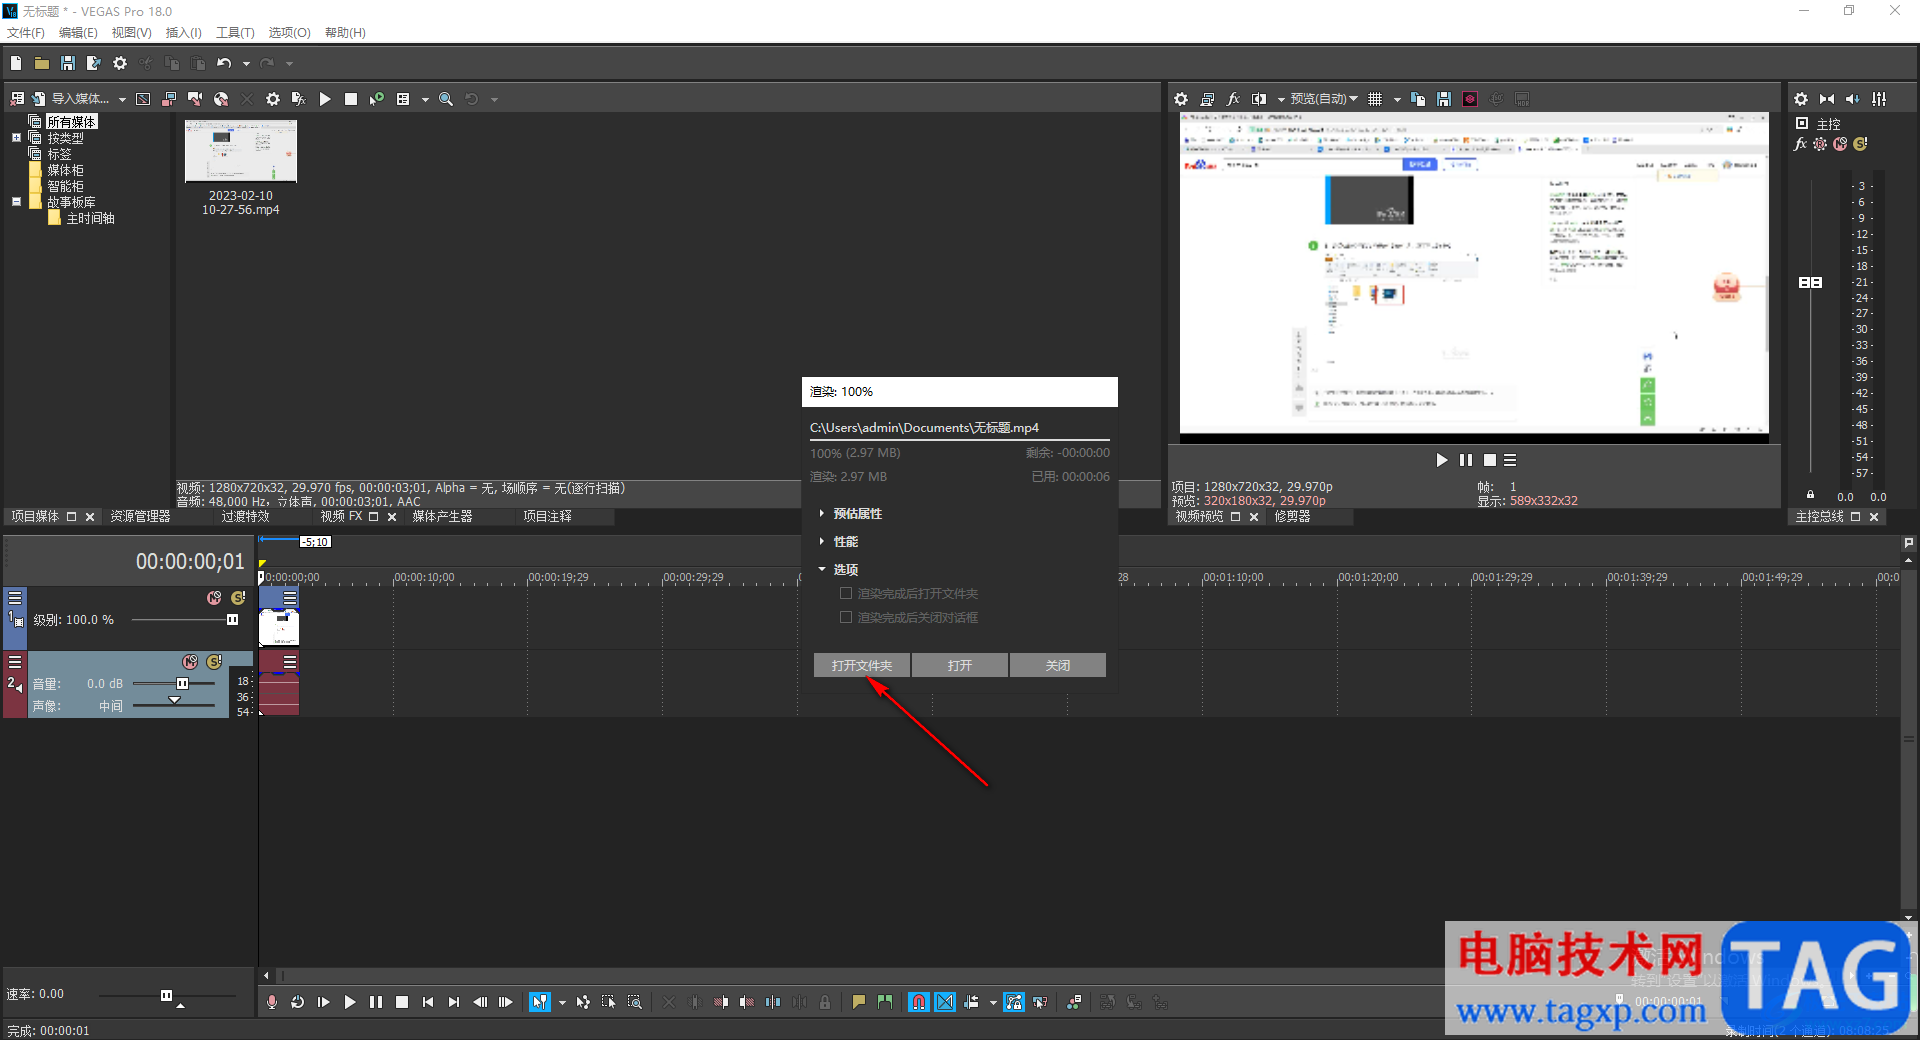Click the lock event icon in the bottom toolbar

coord(825,1002)
